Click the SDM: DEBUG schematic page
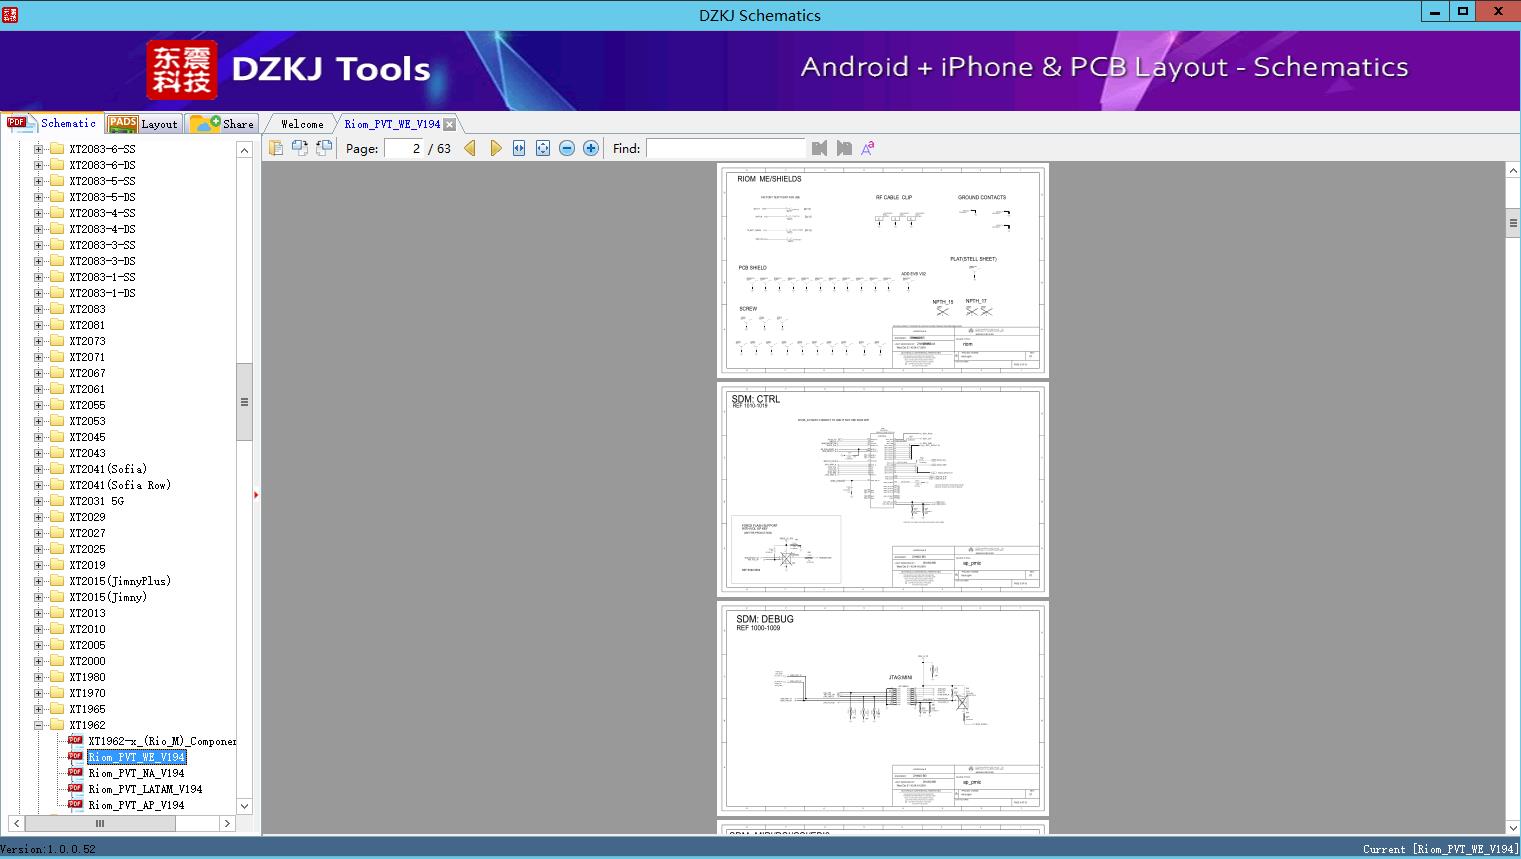Viewport: 1521px width, 859px height. click(883, 709)
